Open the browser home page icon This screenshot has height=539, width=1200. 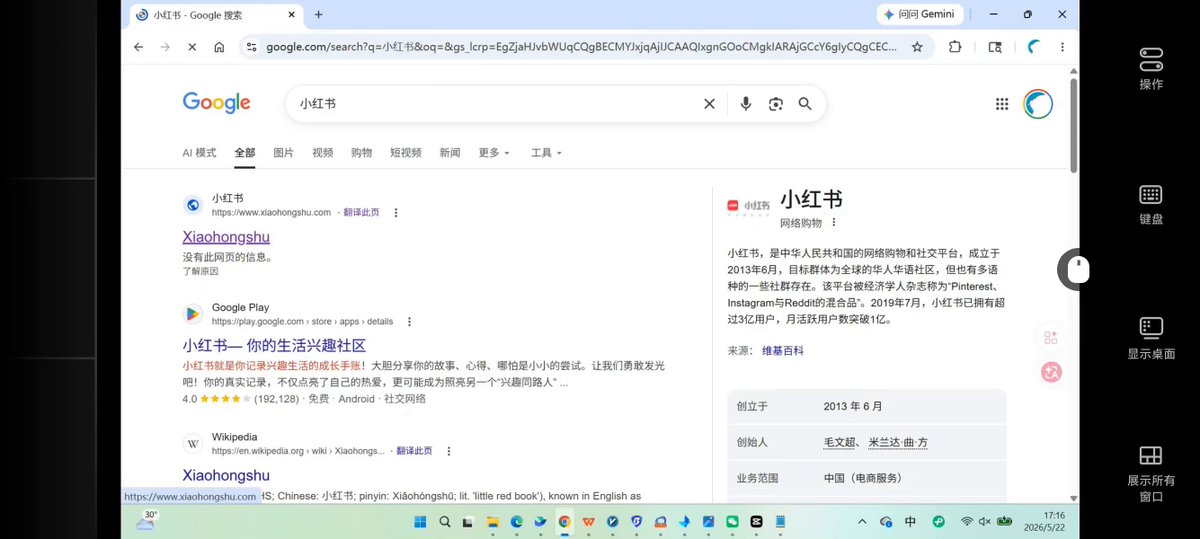(x=219, y=47)
